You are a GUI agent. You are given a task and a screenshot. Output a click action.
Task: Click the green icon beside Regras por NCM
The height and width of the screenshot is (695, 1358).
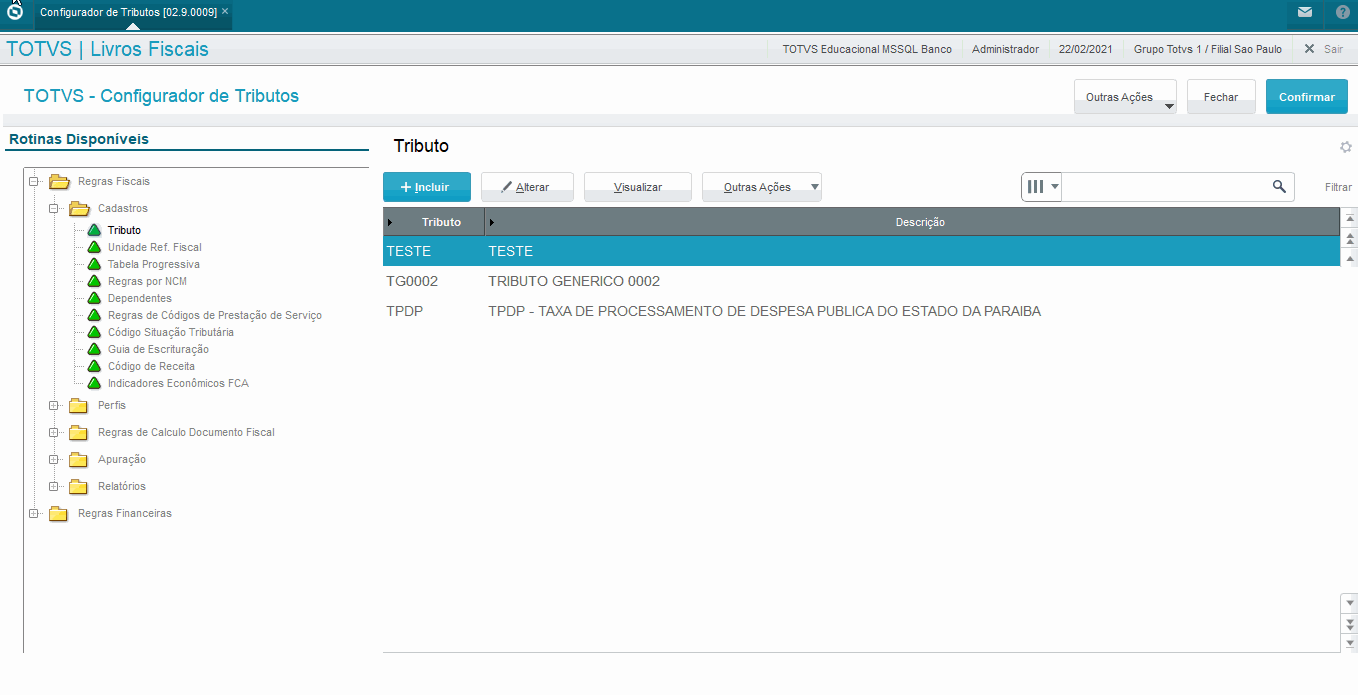point(94,282)
